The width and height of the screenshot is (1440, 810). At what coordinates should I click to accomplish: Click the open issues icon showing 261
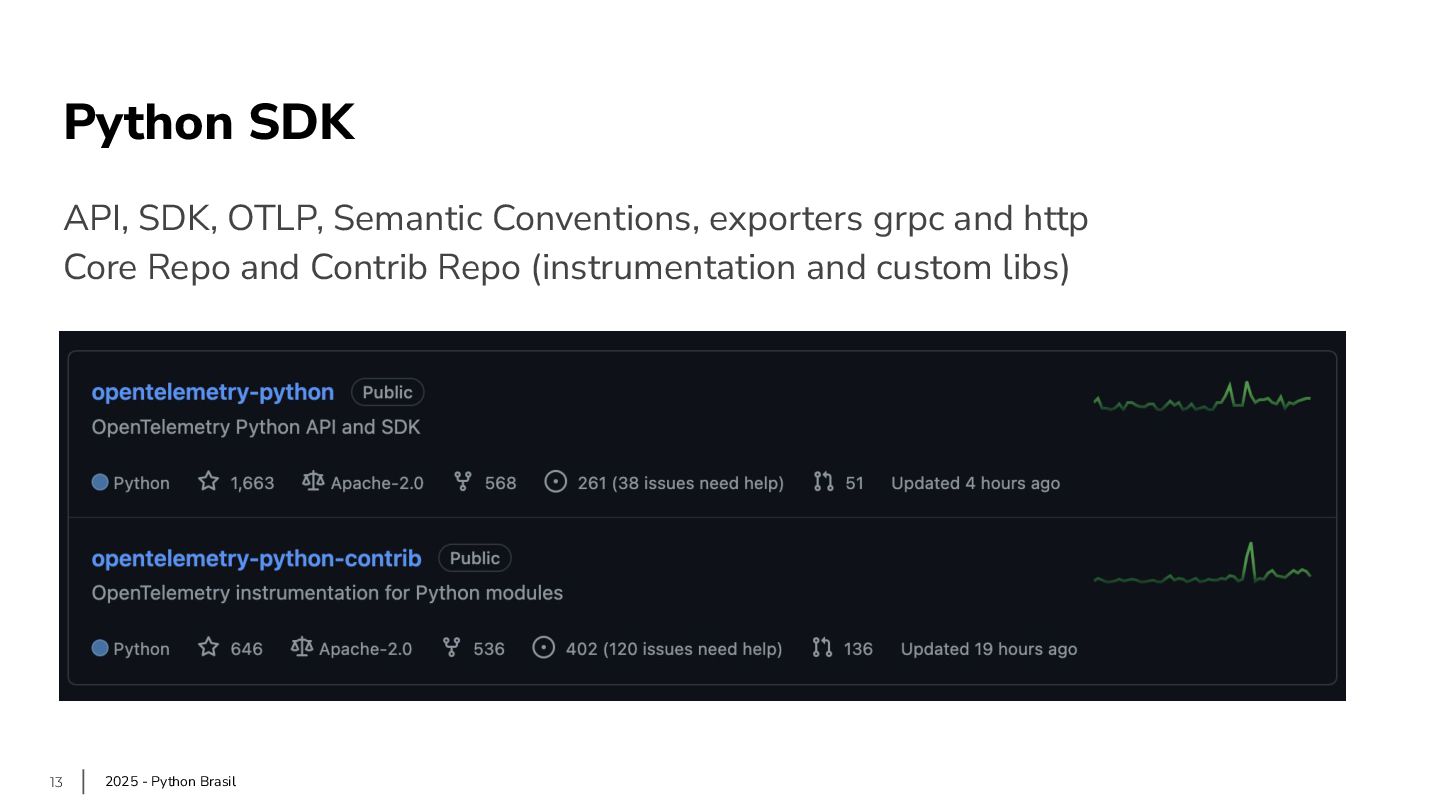click(555, 482)
